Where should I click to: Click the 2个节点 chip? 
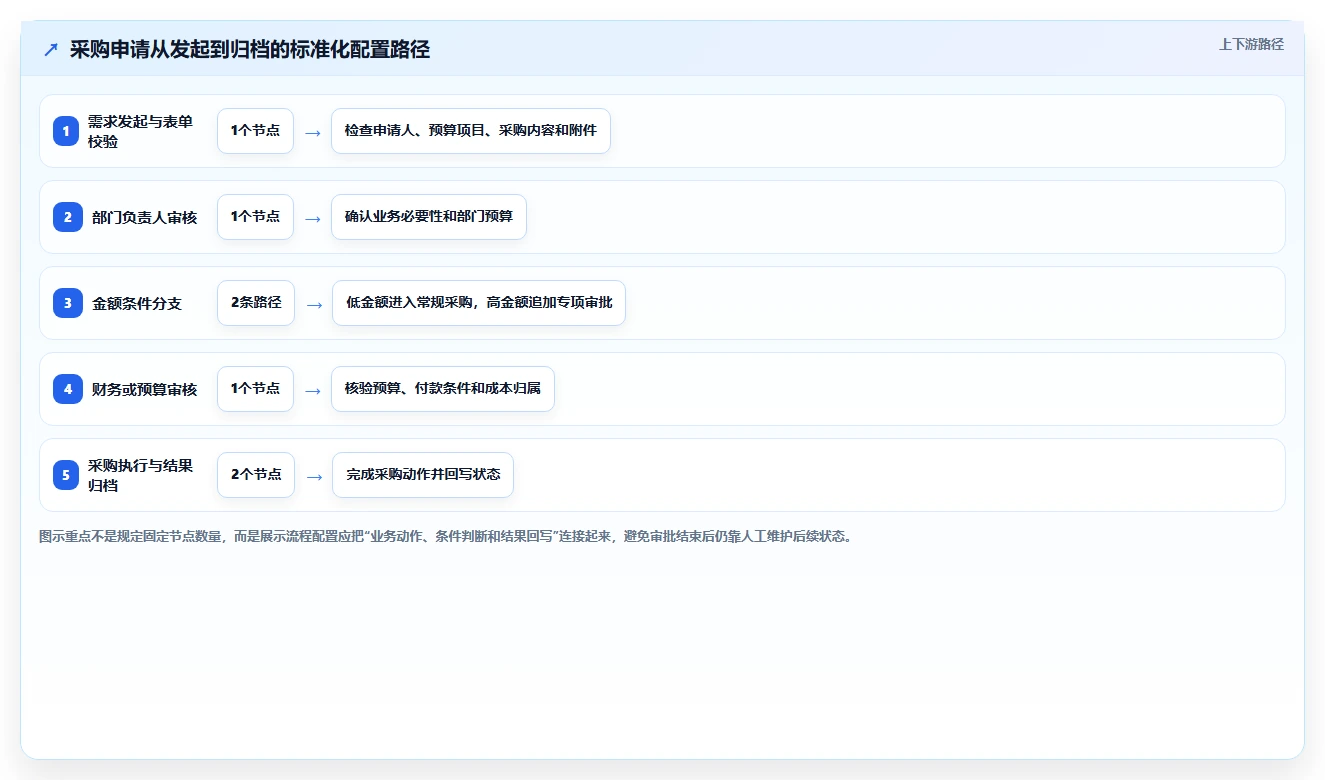(x=256, y=475)
